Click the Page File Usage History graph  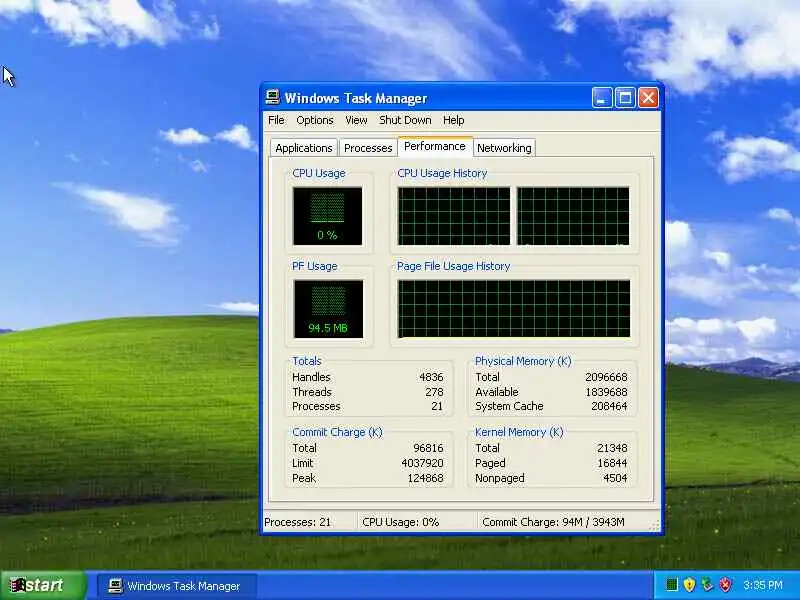click(x=514, y=309)
